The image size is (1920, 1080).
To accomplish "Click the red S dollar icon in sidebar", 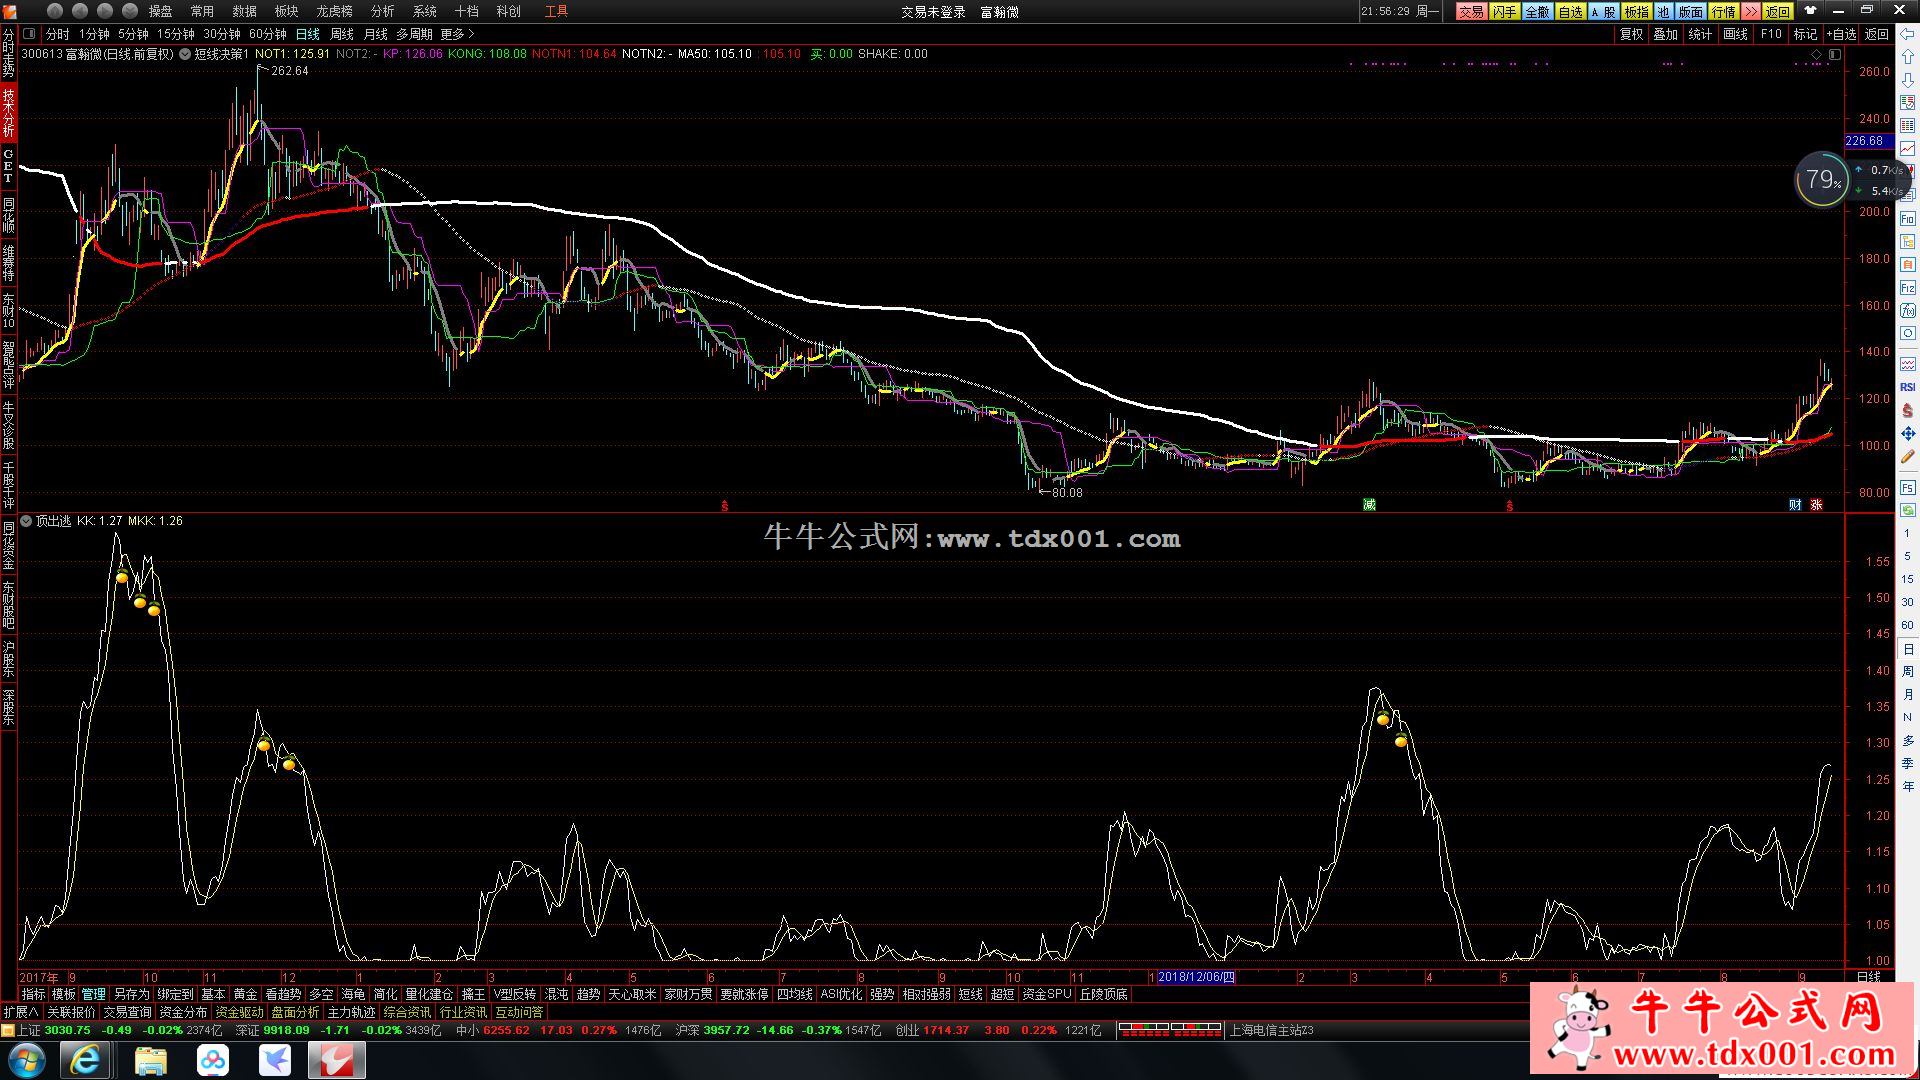I will click(1907, 410).
